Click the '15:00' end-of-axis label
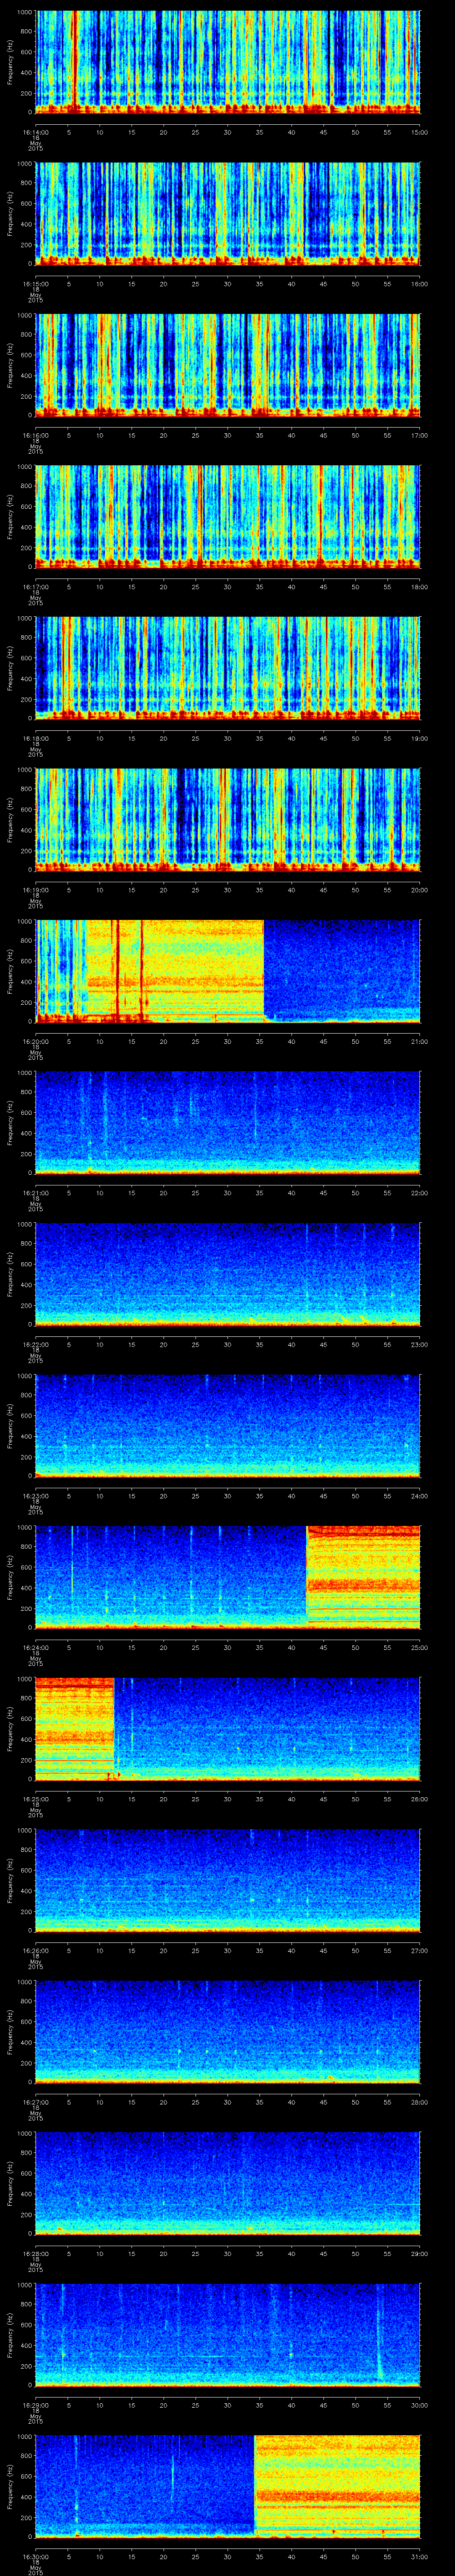Viewport: 455px width, 2576px height. (x=419, y=131)
